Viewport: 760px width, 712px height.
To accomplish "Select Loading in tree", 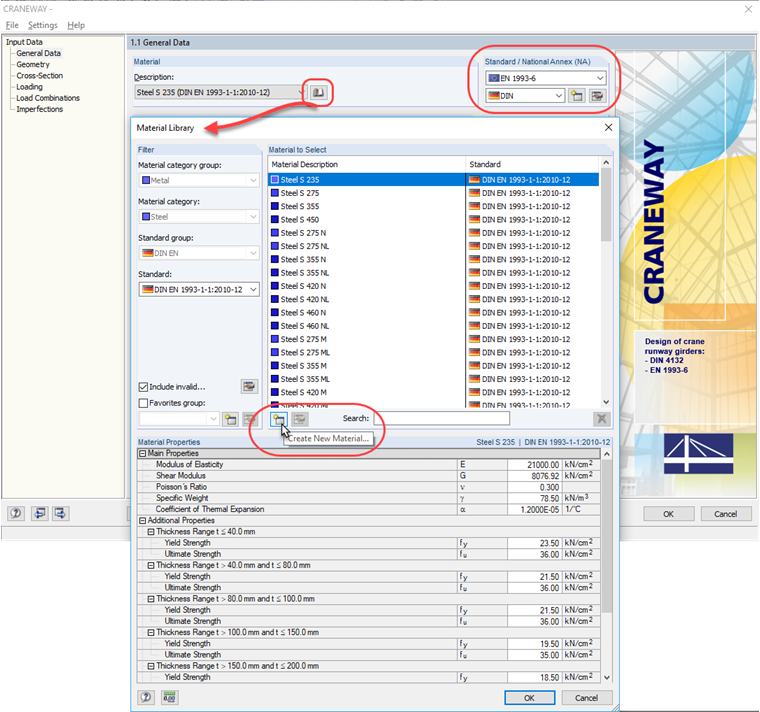I will pos(30,87).
